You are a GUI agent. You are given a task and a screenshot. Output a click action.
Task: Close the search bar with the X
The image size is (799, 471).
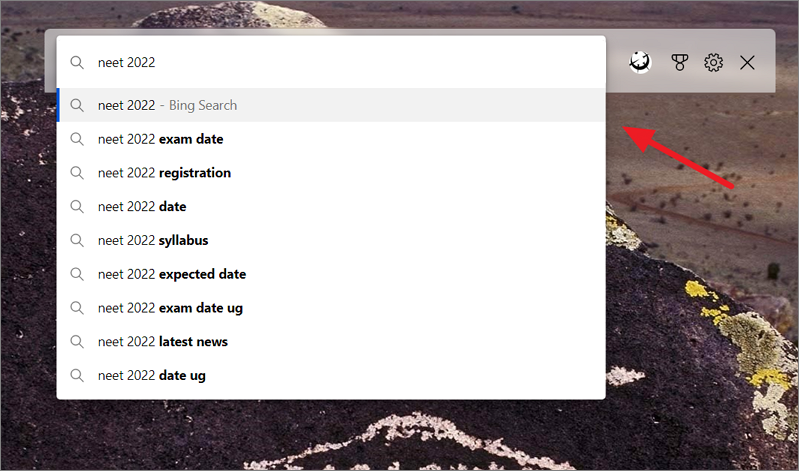click(x=748, y=63)
